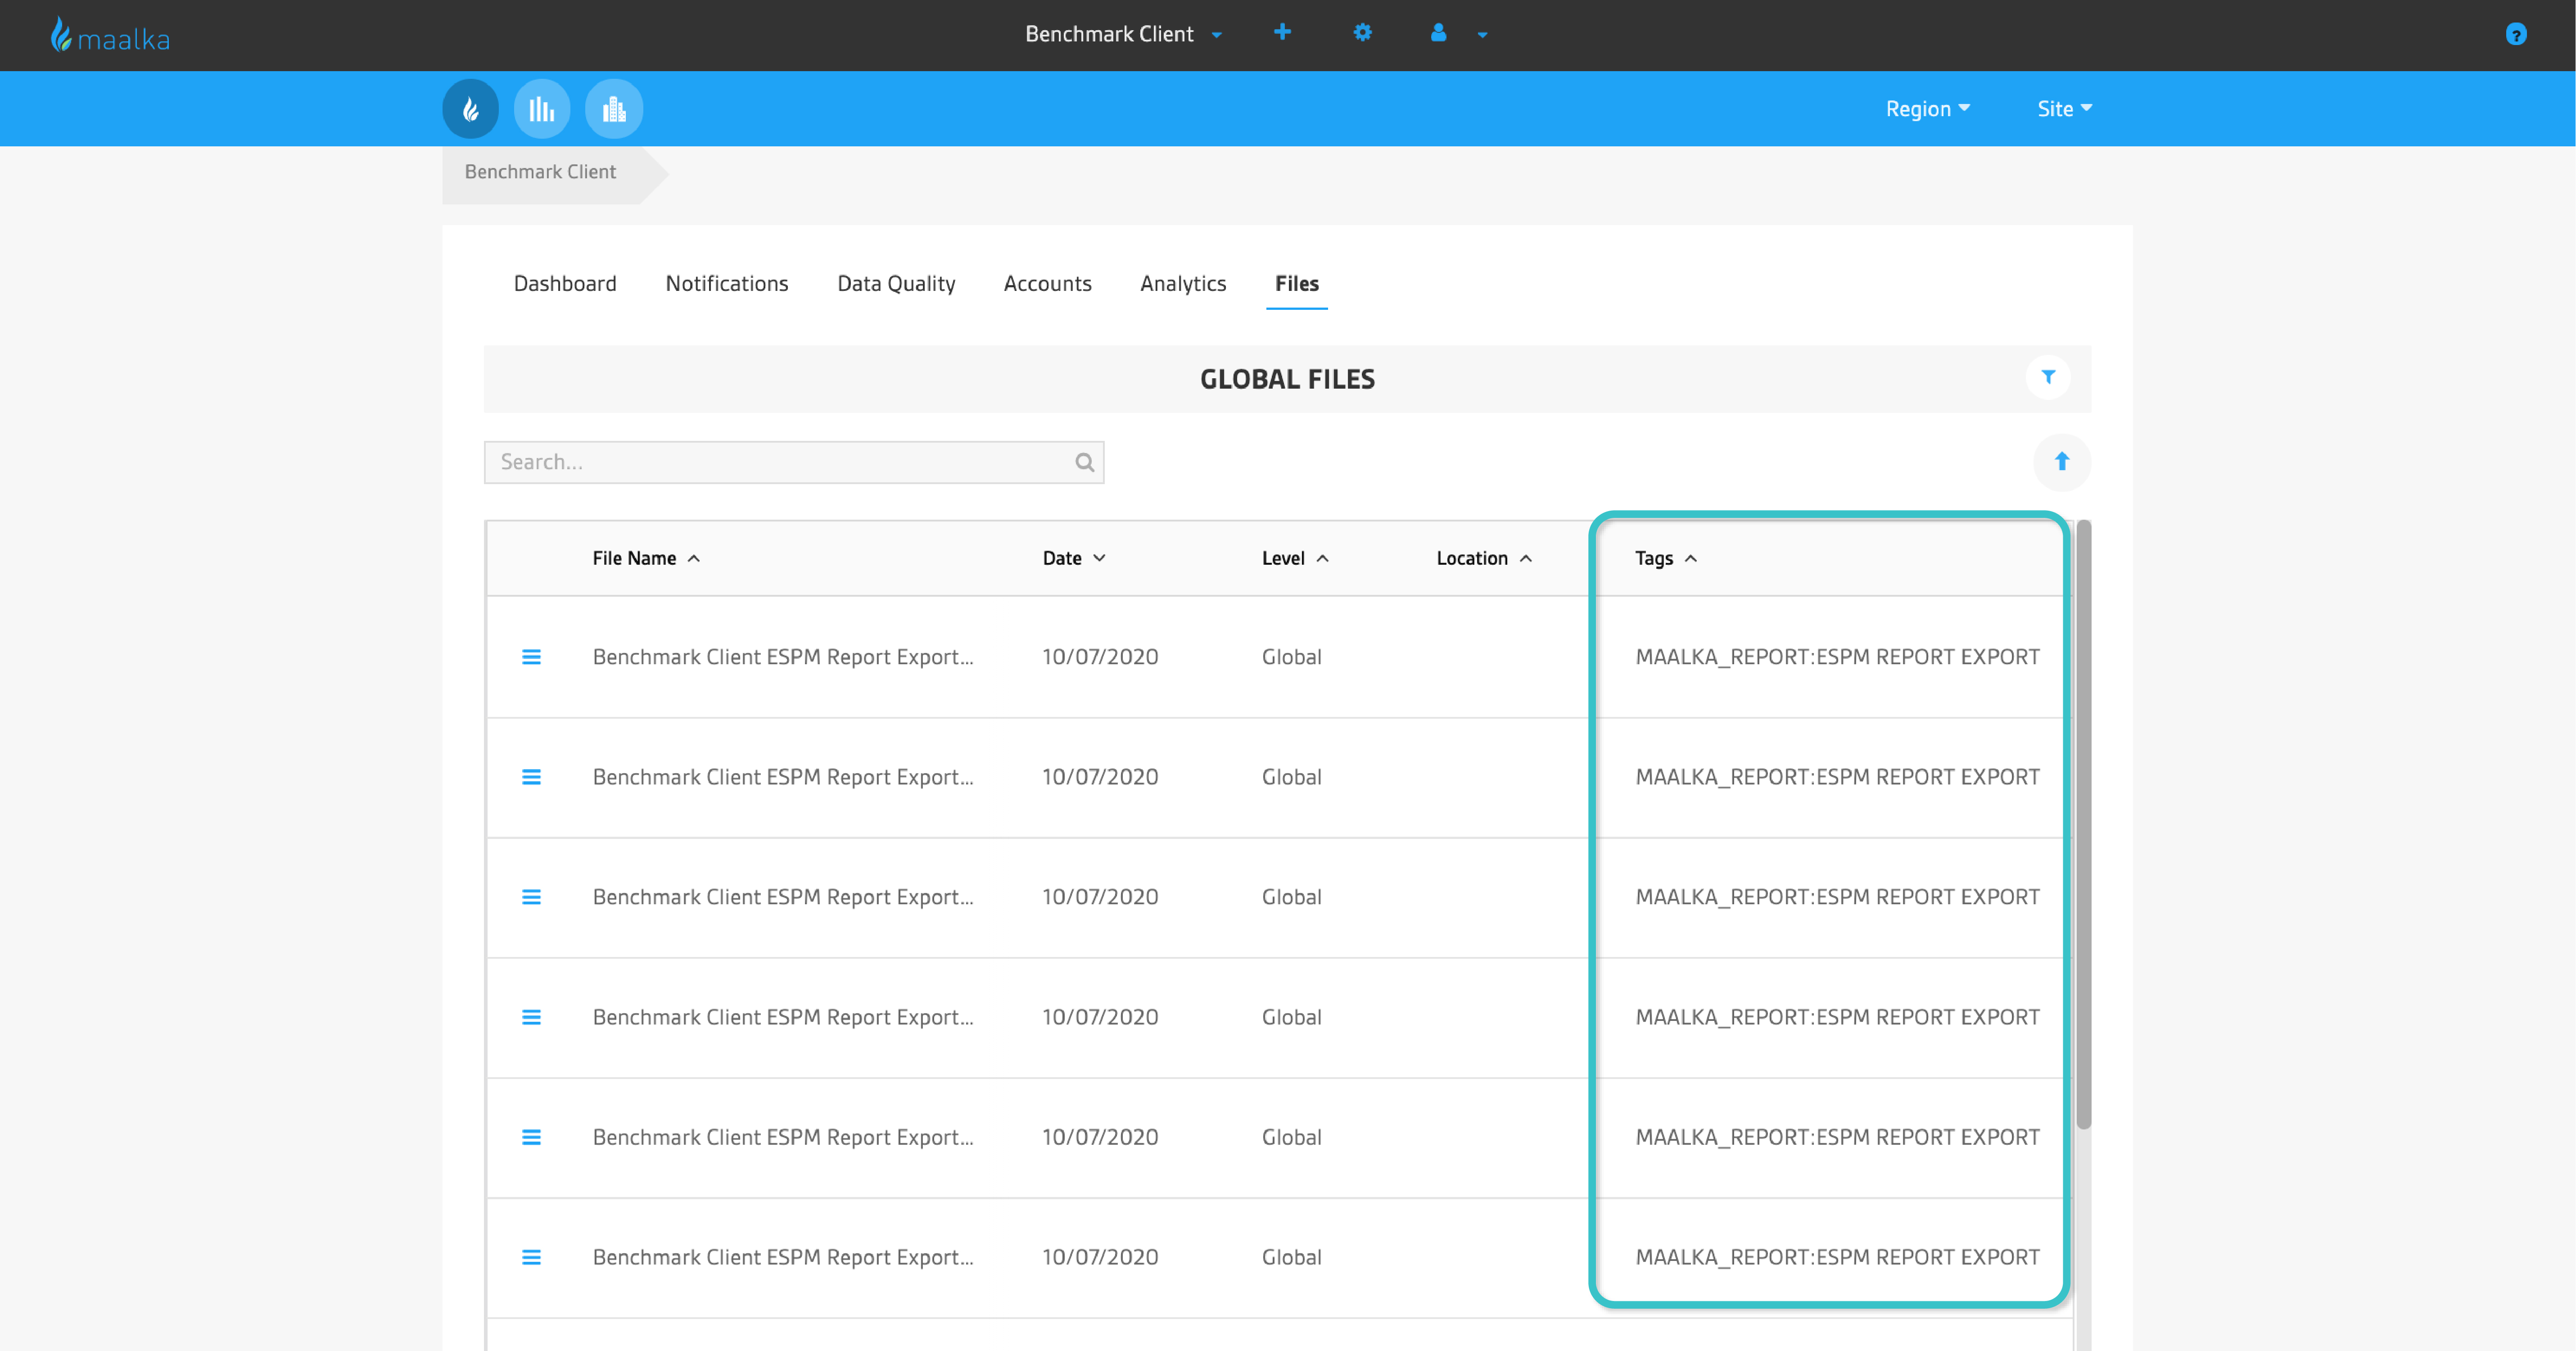2576x1351 pixels.
Task: Switch to the Dashboard tab
Action: [x=565, y=284]
